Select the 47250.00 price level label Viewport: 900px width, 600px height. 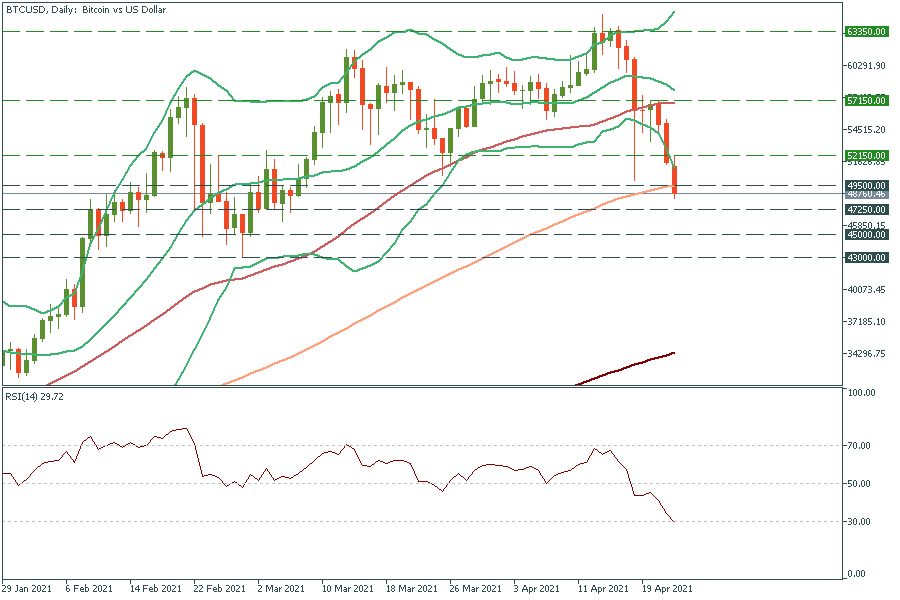(x=867, y=210)
